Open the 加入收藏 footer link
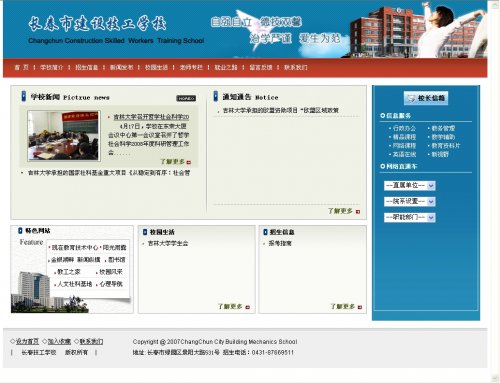This screenshot has height=383, width=500. [59, 341]
